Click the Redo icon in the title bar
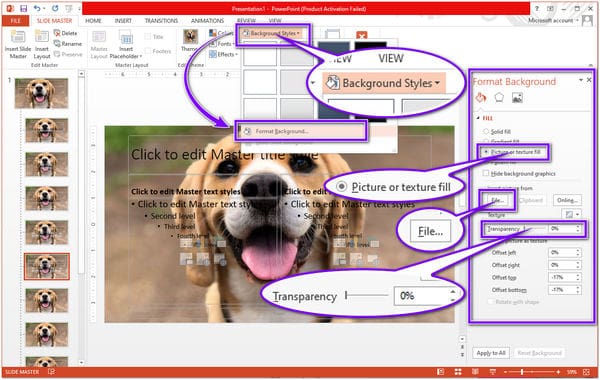This screenshot has width=600, height=380. point(55,8)
